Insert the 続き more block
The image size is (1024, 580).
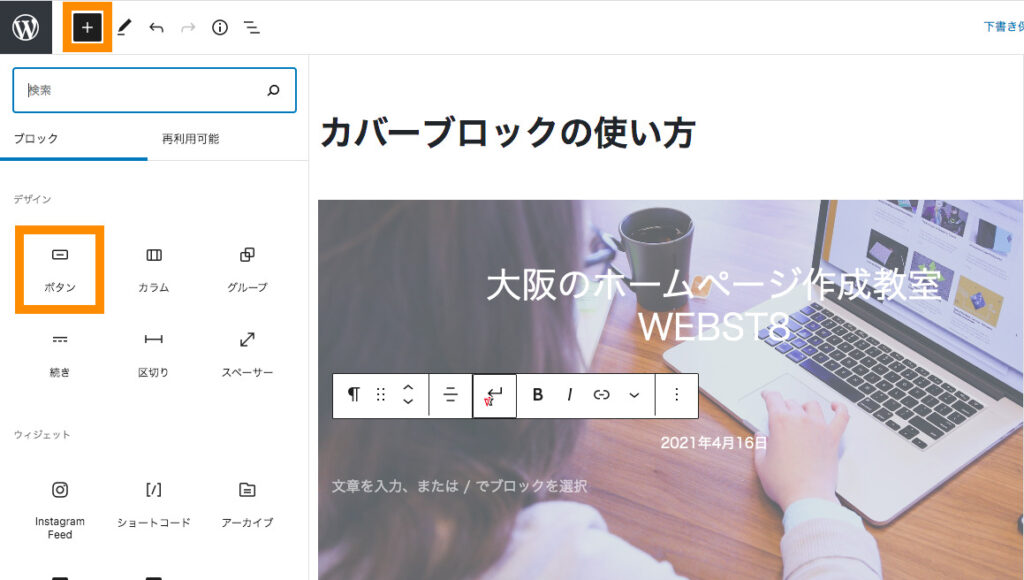click(59, 355)
